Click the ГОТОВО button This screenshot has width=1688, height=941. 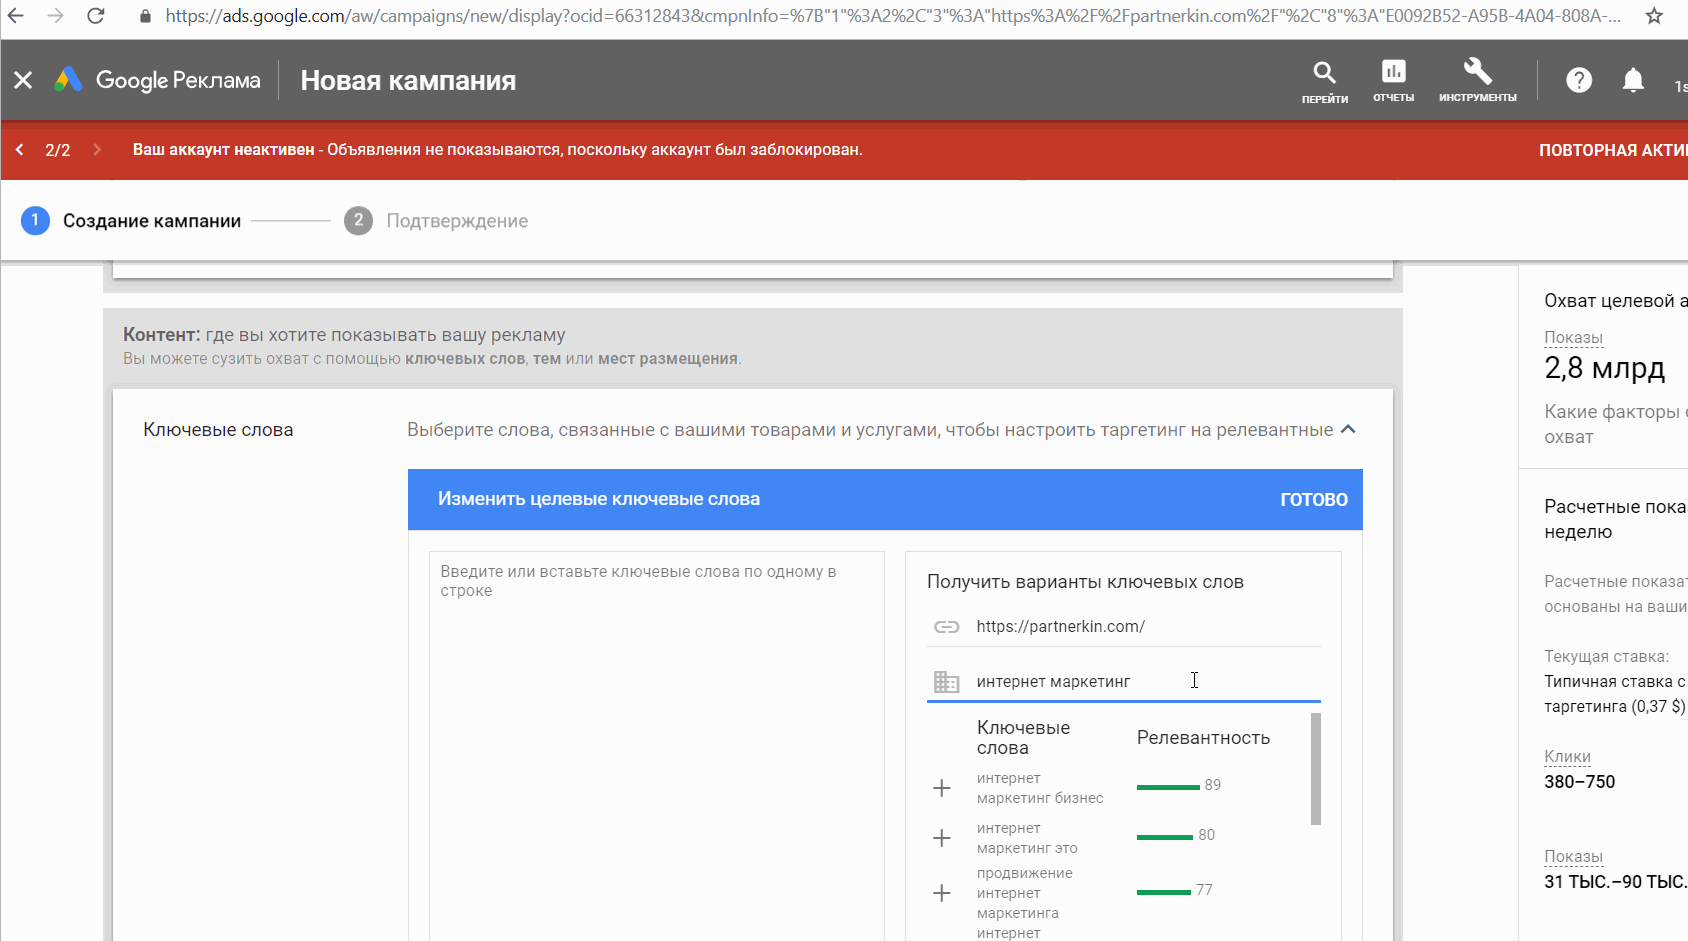click(1313, 499)
